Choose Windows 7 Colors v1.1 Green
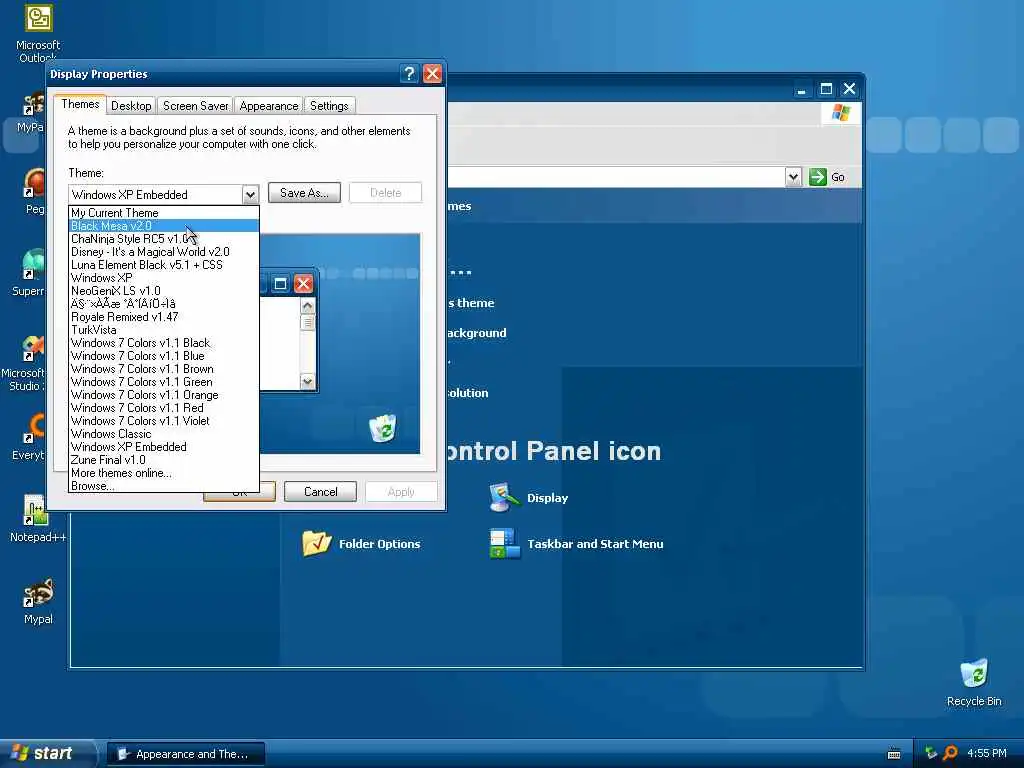The image size is (1024, 768). pyautogui.click(x=164, y=382)
